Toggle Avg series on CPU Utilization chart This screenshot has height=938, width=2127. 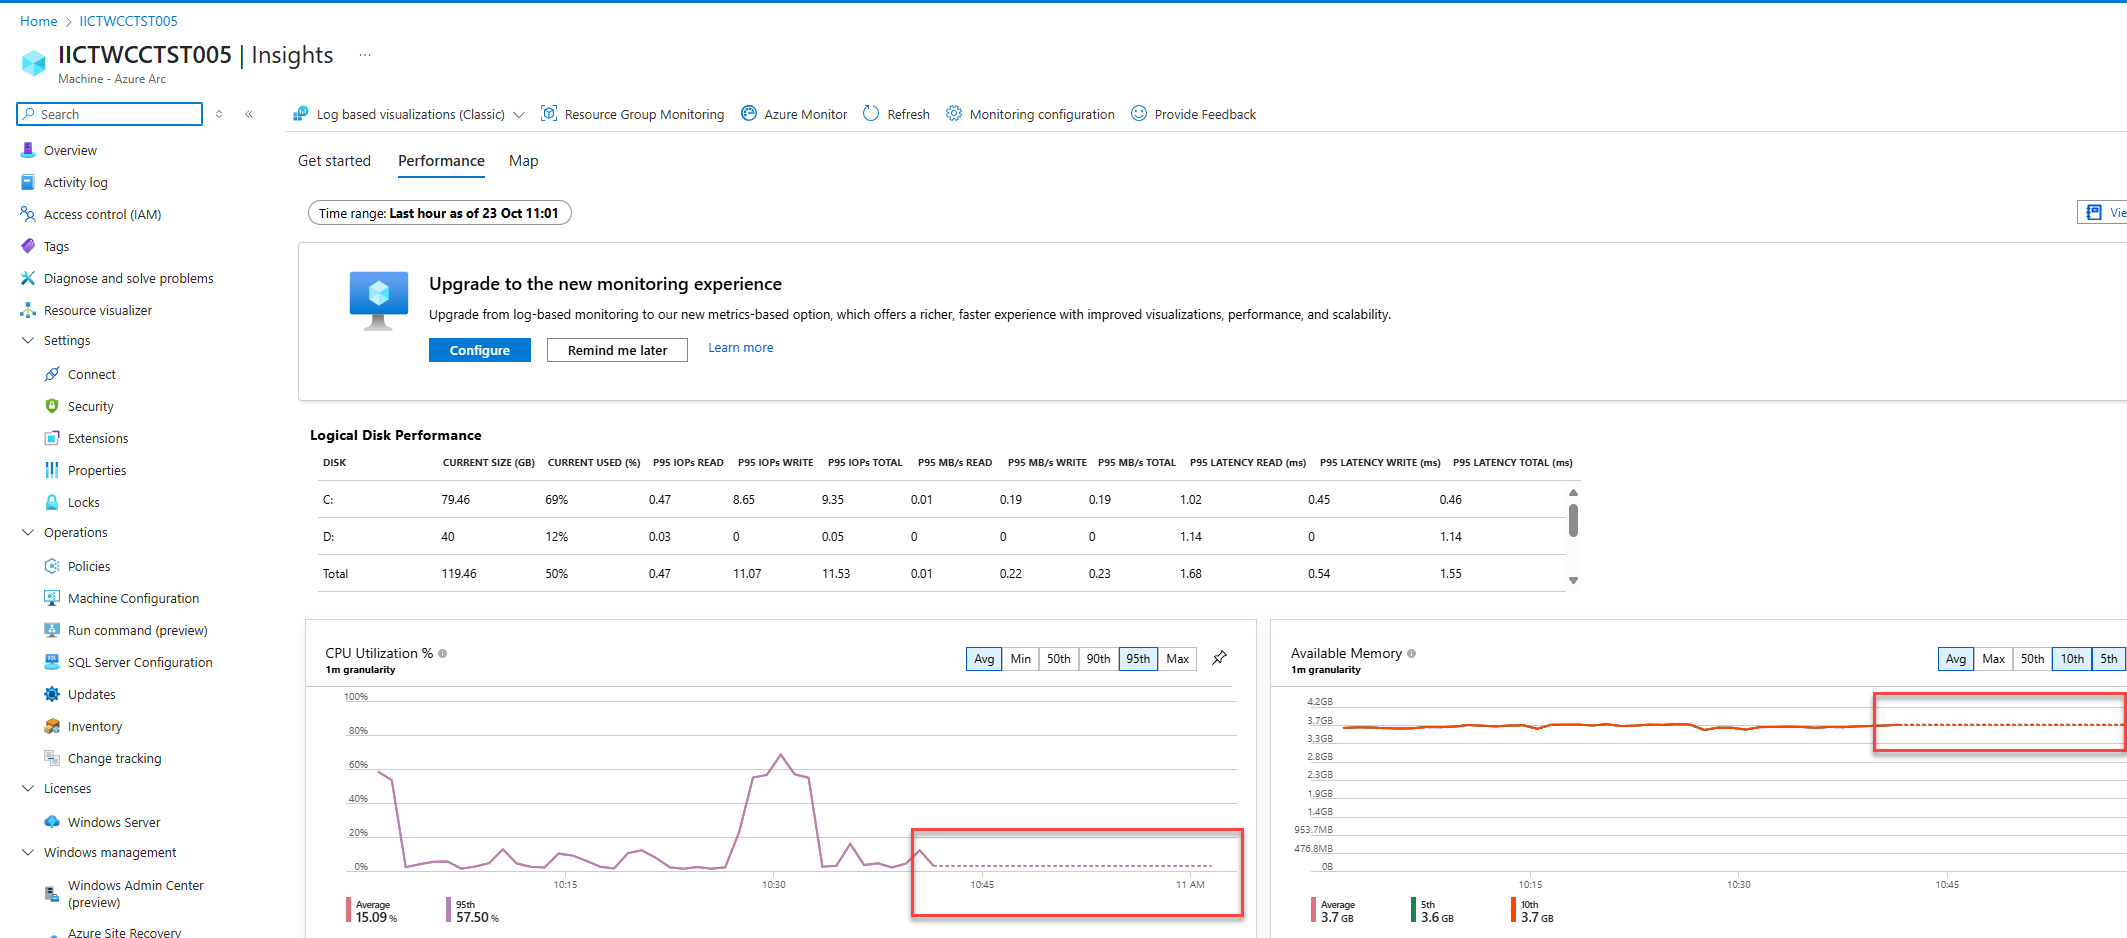984,659
